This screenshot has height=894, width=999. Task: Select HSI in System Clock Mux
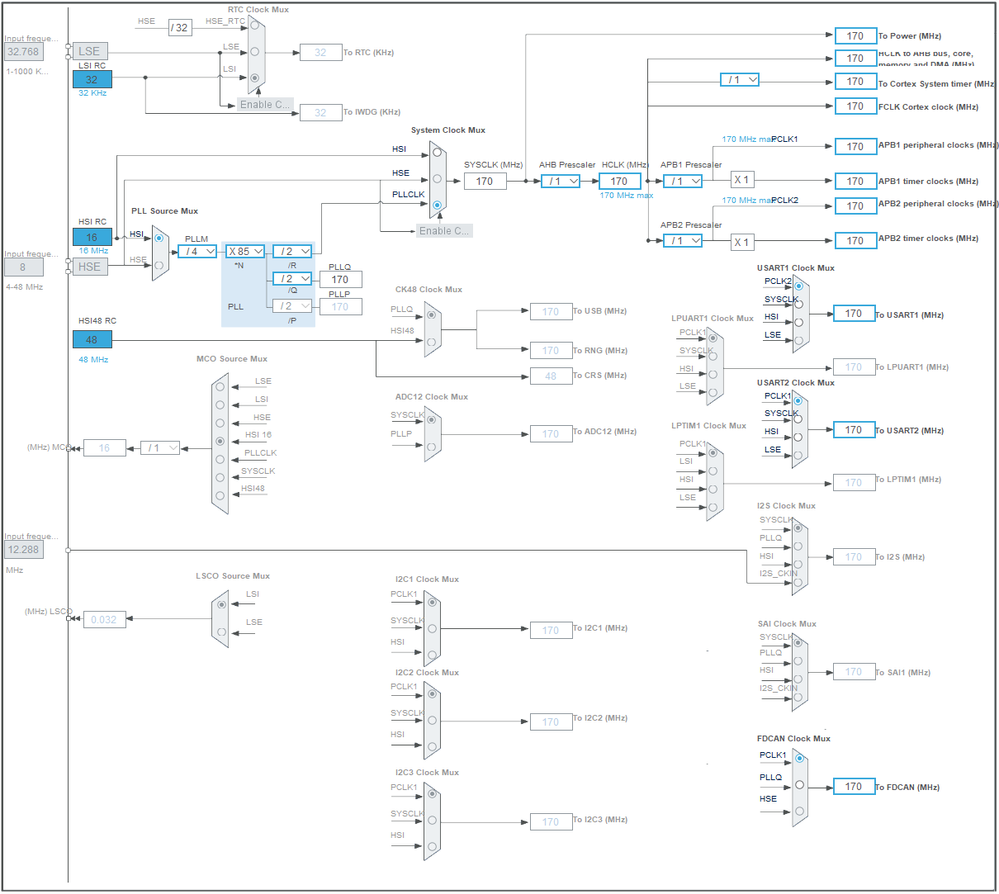[437, 153]
